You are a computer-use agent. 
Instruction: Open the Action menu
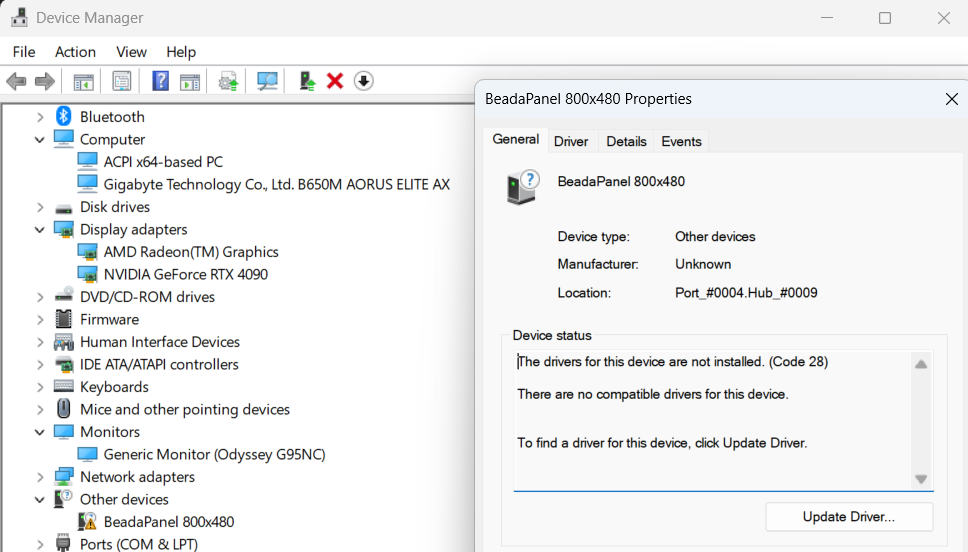pyautogui.click(x=75, y=52)
